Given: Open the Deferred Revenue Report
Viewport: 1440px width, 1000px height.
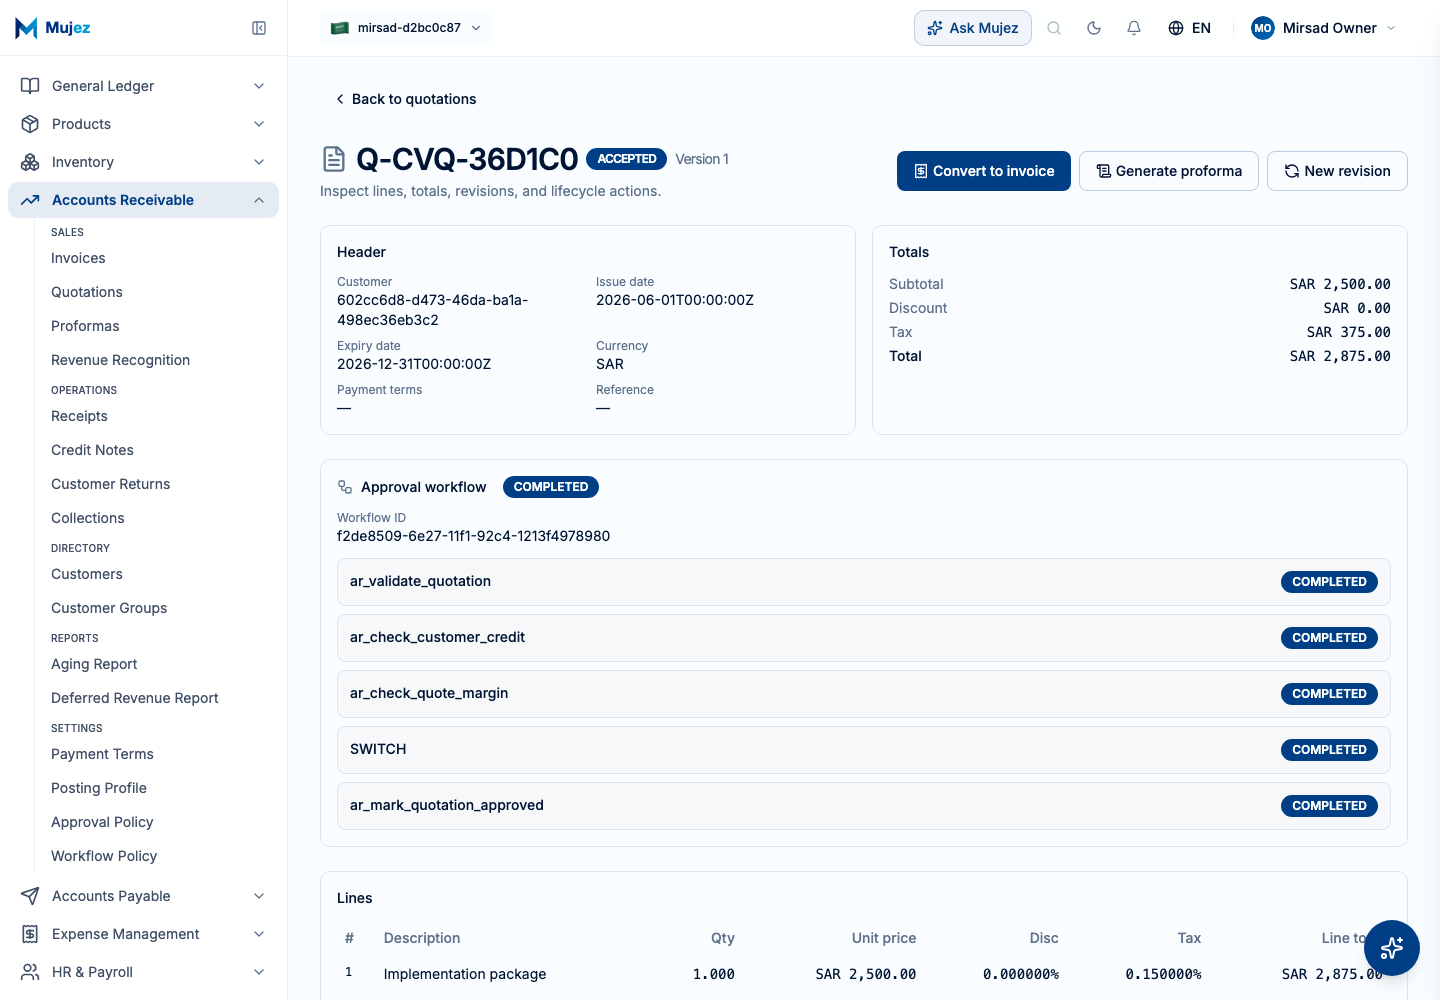Looking at the screenshot, I should [135, 698].
